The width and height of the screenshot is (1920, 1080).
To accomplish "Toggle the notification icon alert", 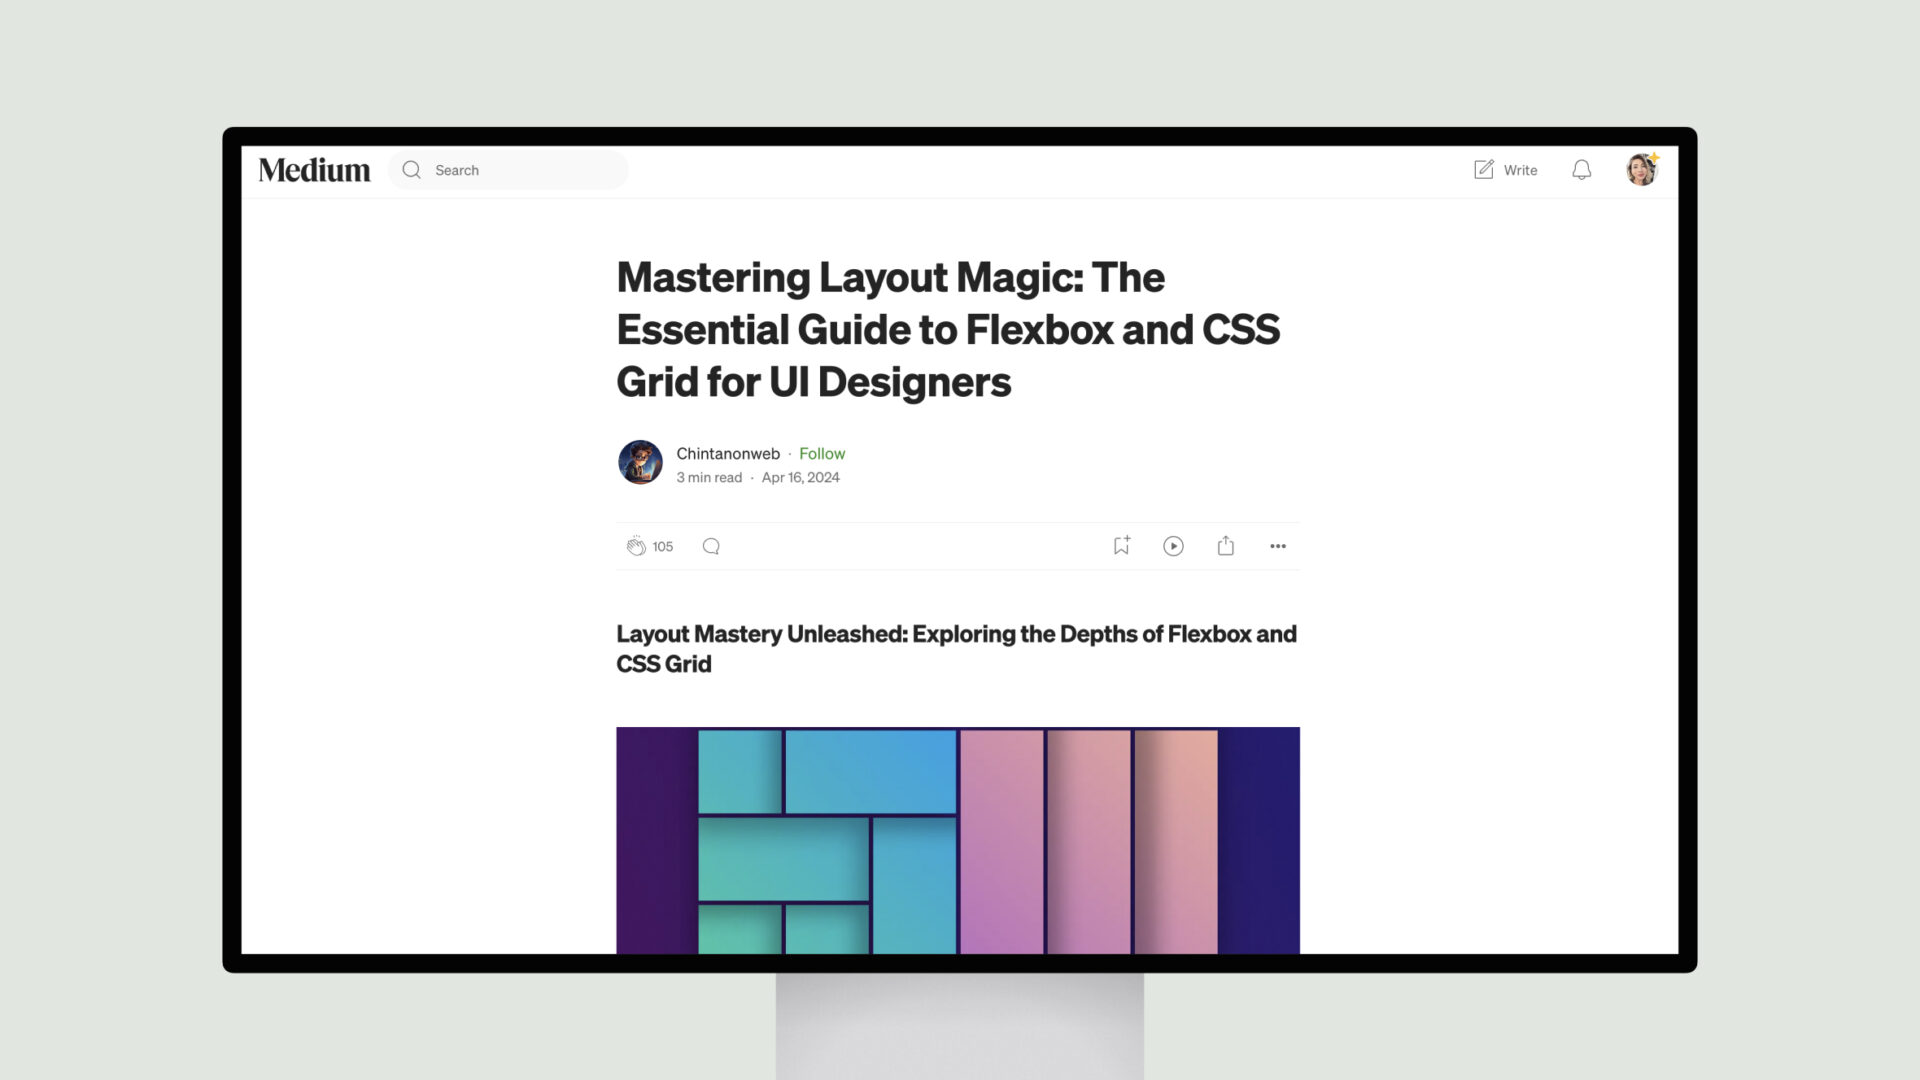I will coord(1581,169).
